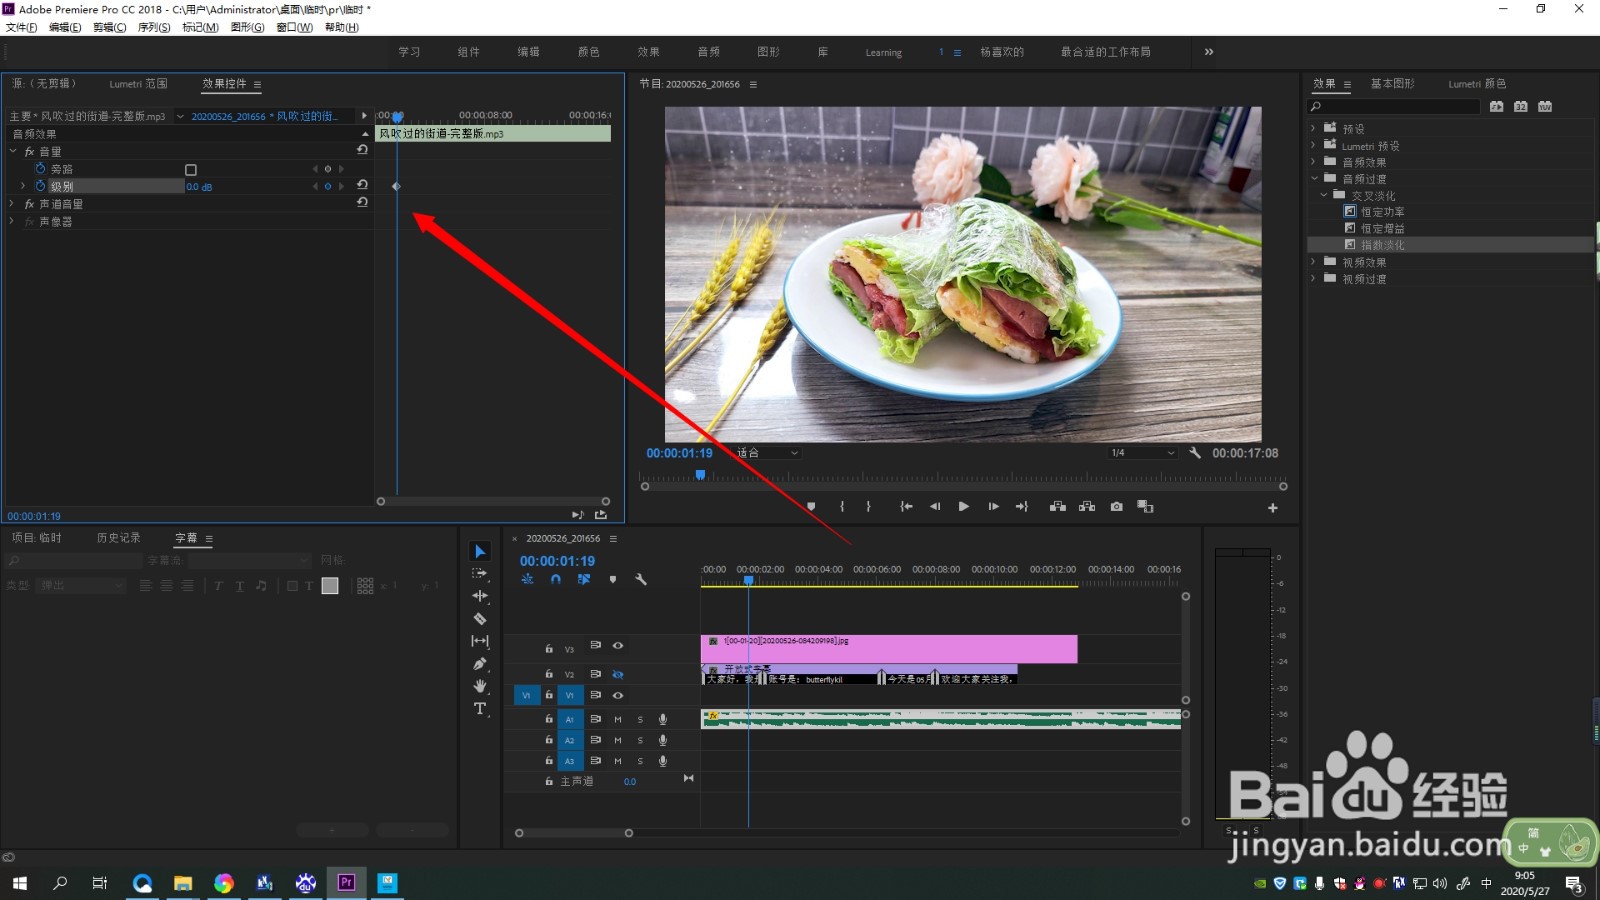Go to Out point in Program monitor

(x=1022, y=507)
